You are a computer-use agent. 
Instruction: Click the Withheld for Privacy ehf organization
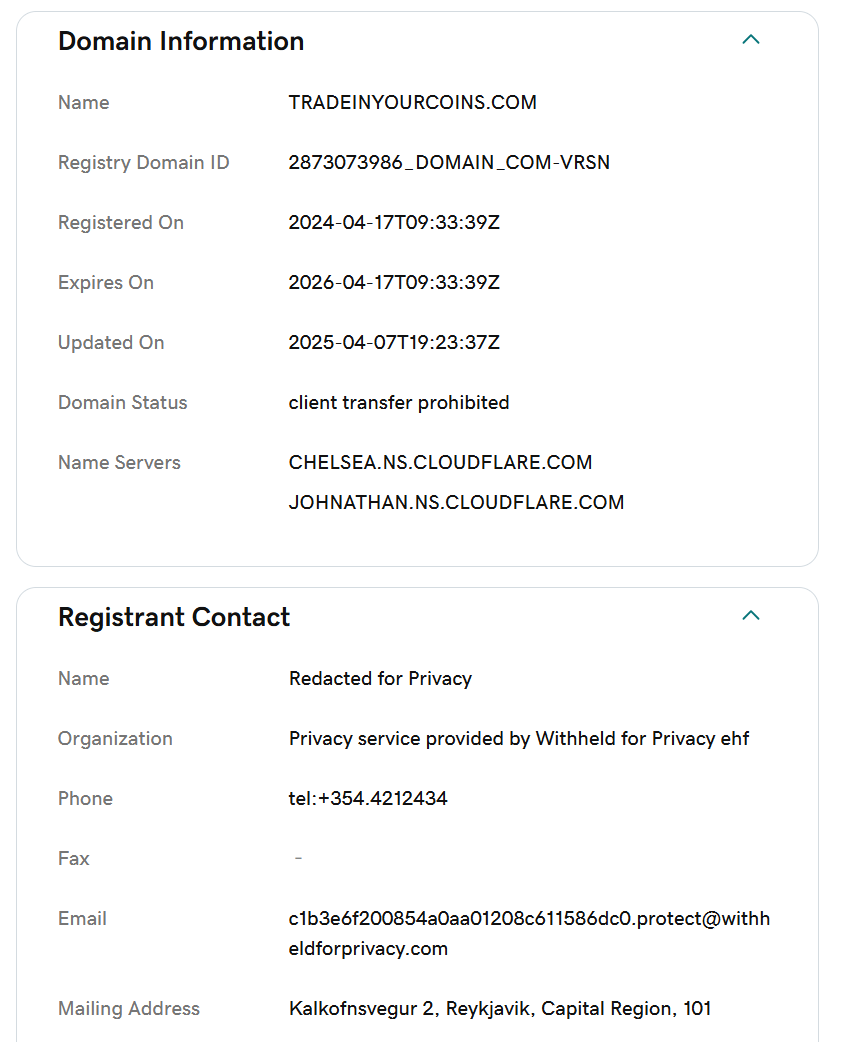[x=519, y=738]
